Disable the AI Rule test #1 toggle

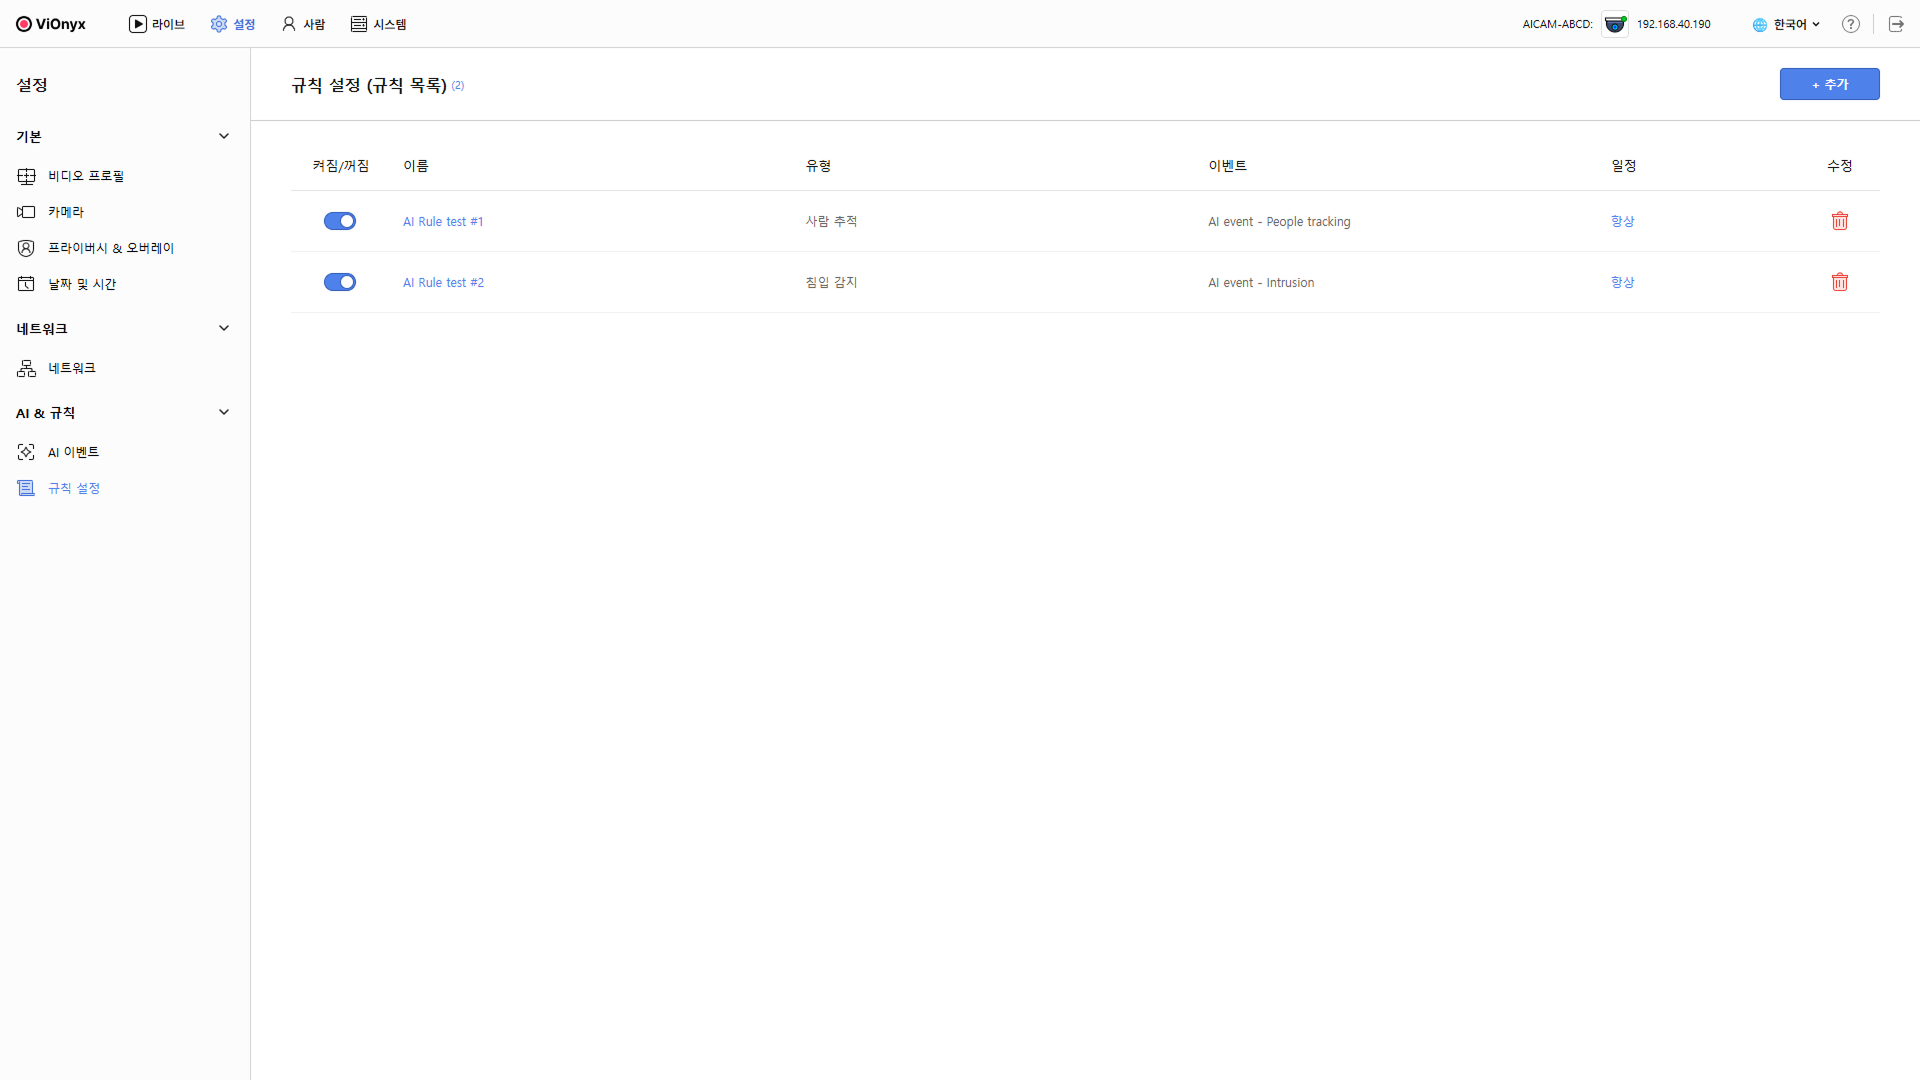340,221
